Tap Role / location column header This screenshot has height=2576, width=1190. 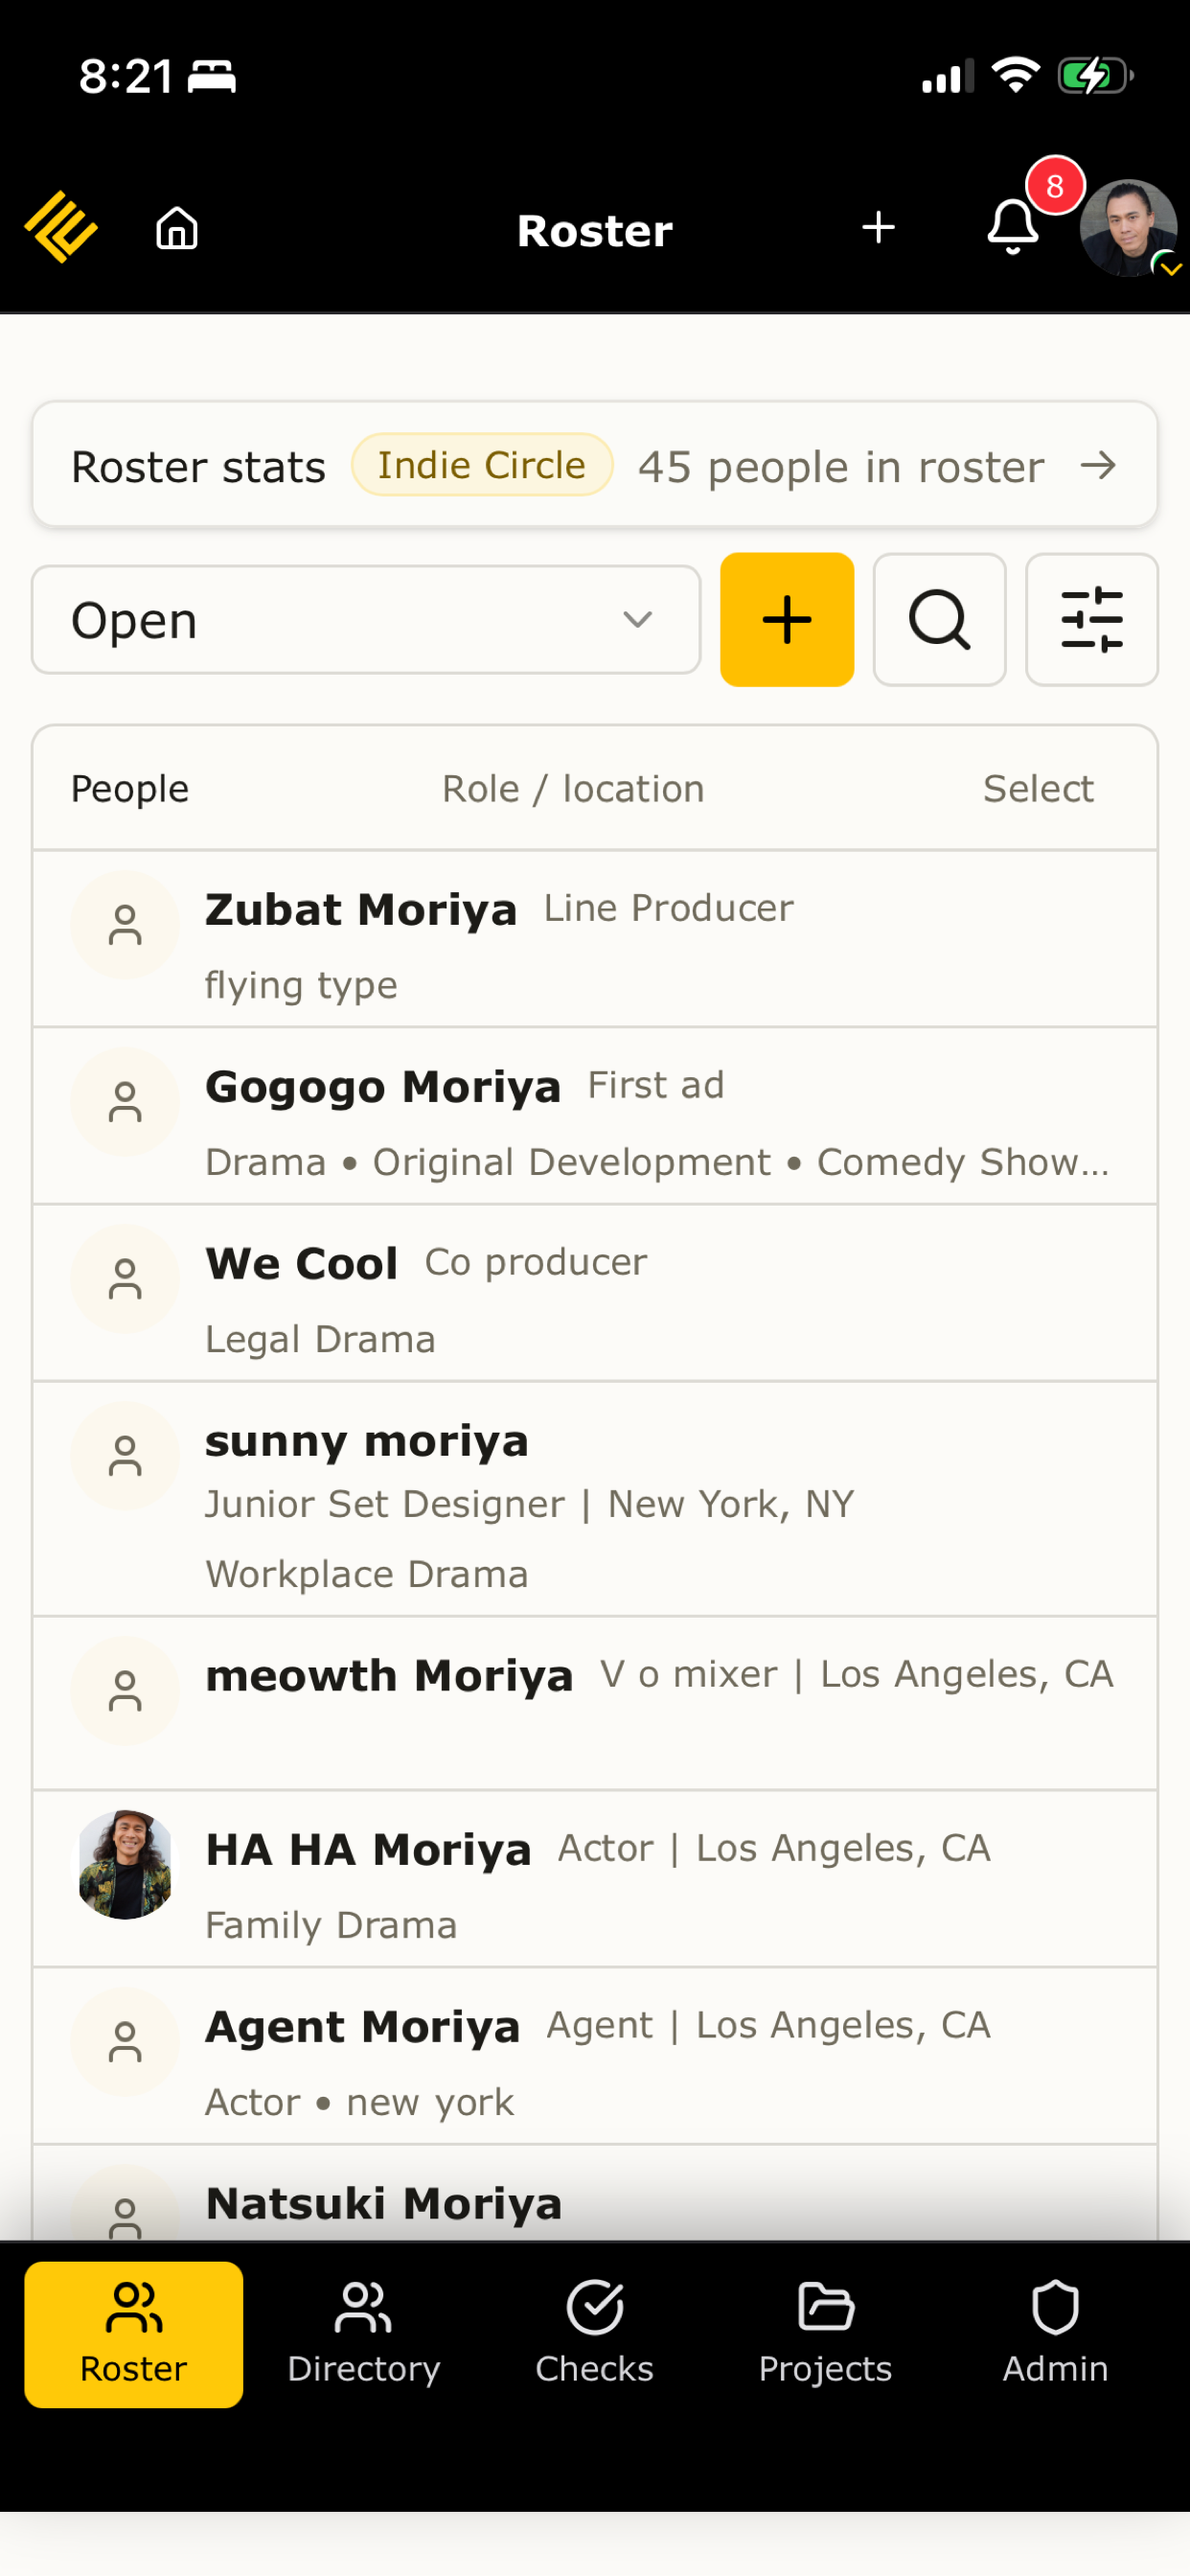pos(573,789)
